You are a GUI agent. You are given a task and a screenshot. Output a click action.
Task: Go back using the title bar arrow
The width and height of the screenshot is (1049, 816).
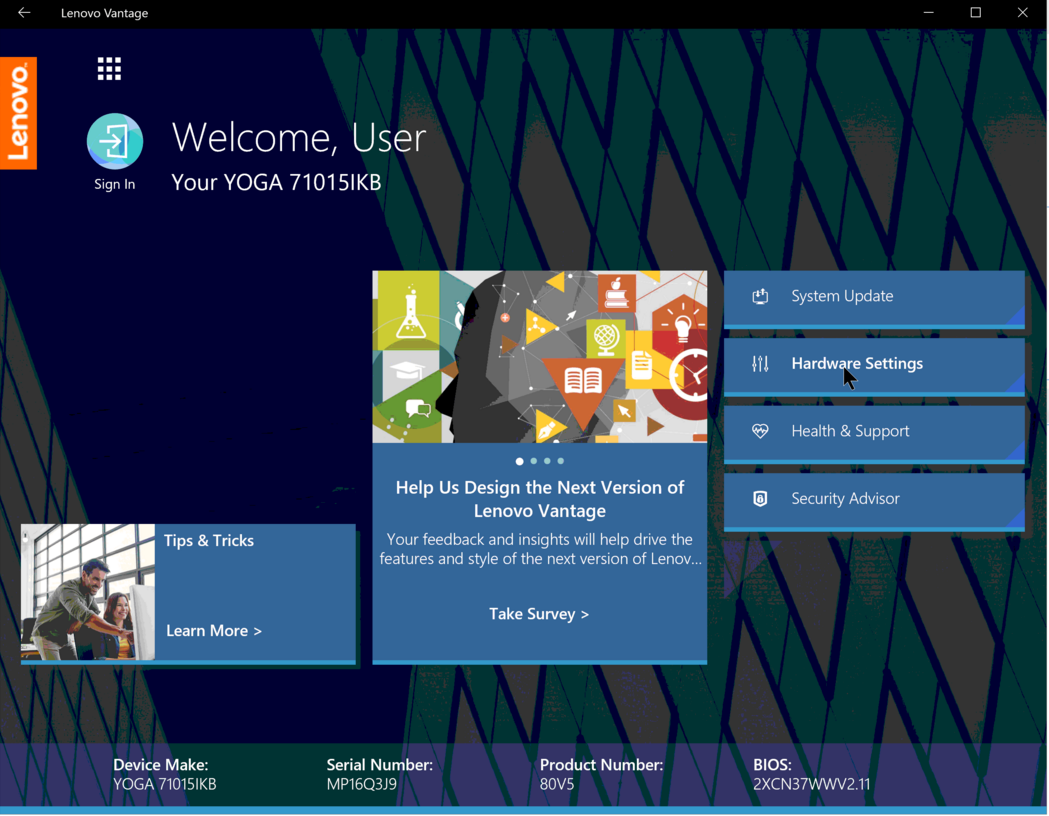[x=24, y=13]
